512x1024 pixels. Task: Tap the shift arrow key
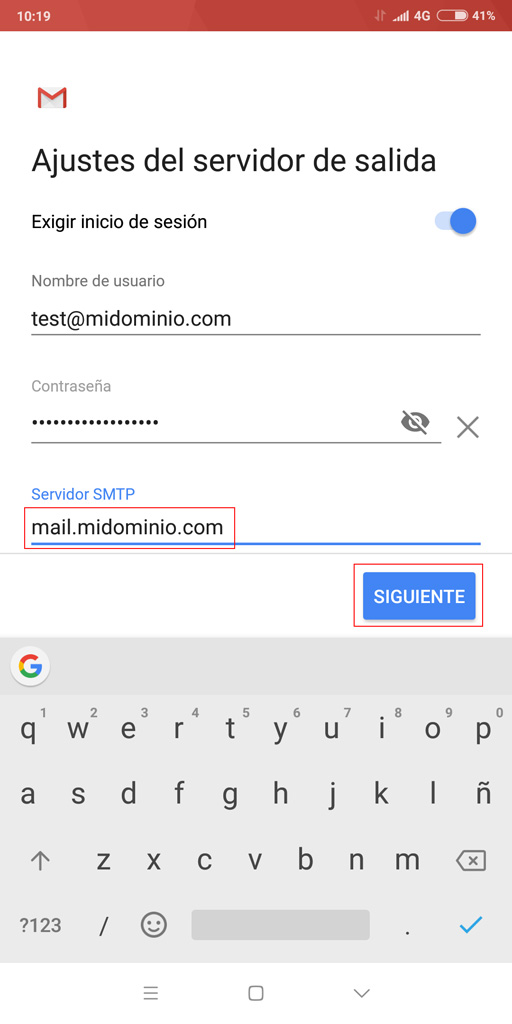click(x=40, y=861)
